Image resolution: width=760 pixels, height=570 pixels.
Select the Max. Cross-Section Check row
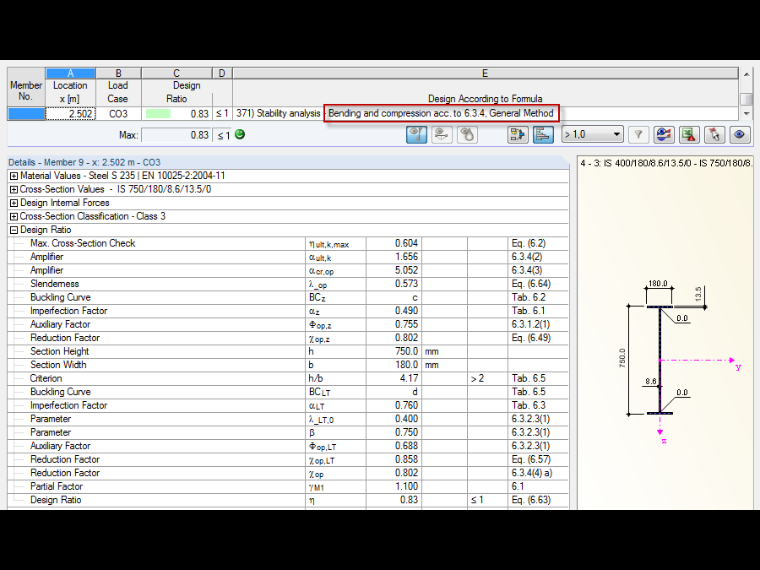coord(288,243)
